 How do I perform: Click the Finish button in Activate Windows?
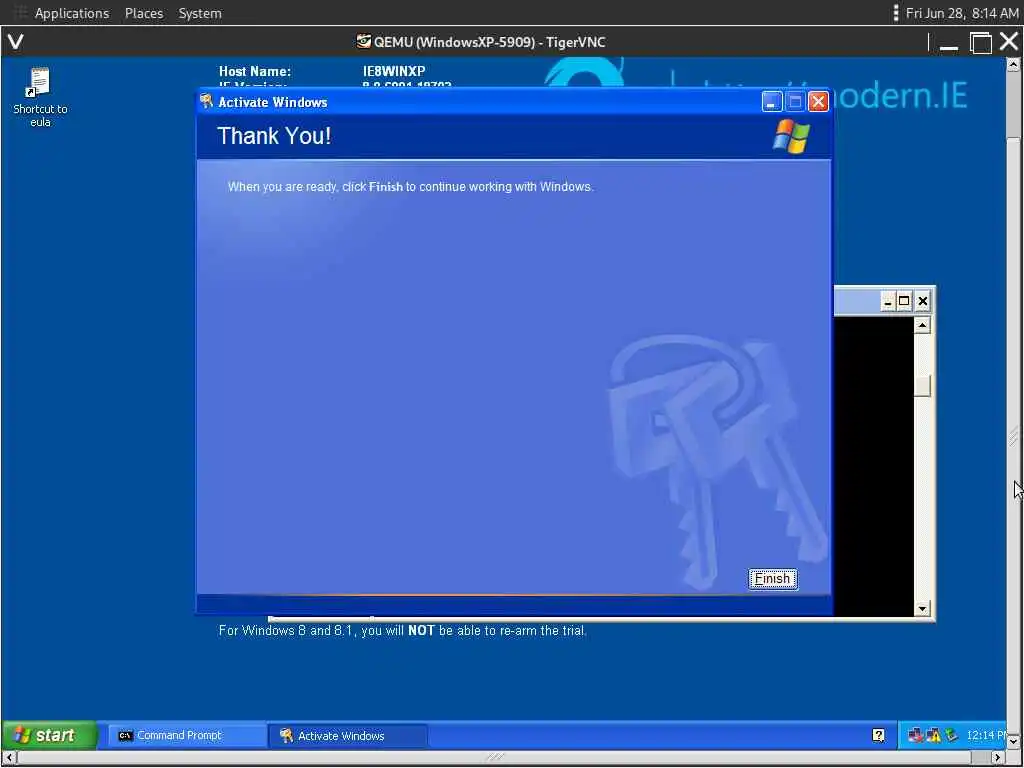click(773, 579)
